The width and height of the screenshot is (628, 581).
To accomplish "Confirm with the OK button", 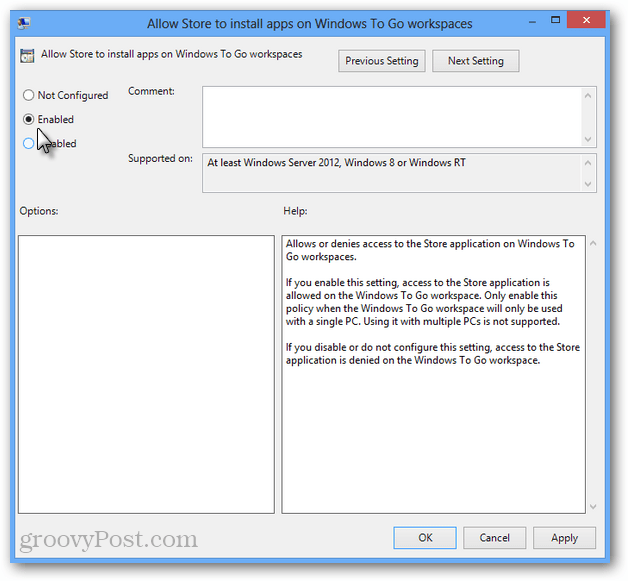I will click(x=425, y=538).
